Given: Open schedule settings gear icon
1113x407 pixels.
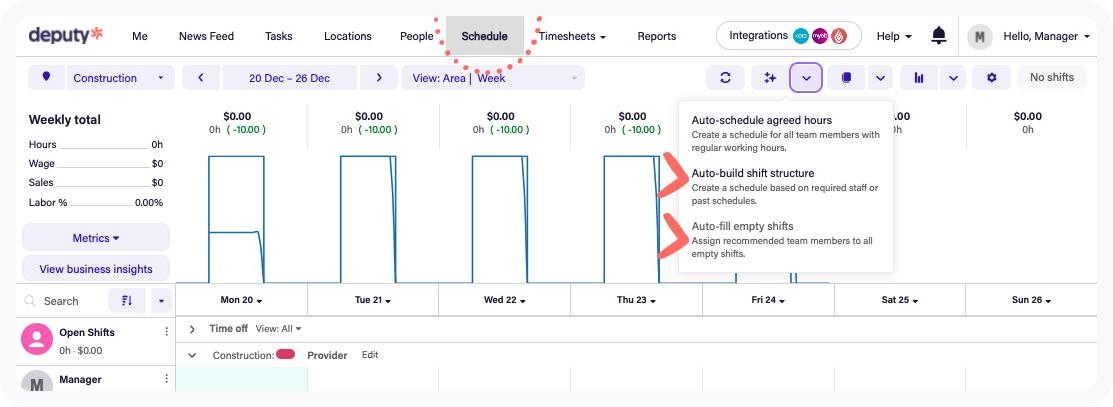Looking at the screenshot, I should pos(991,78).
